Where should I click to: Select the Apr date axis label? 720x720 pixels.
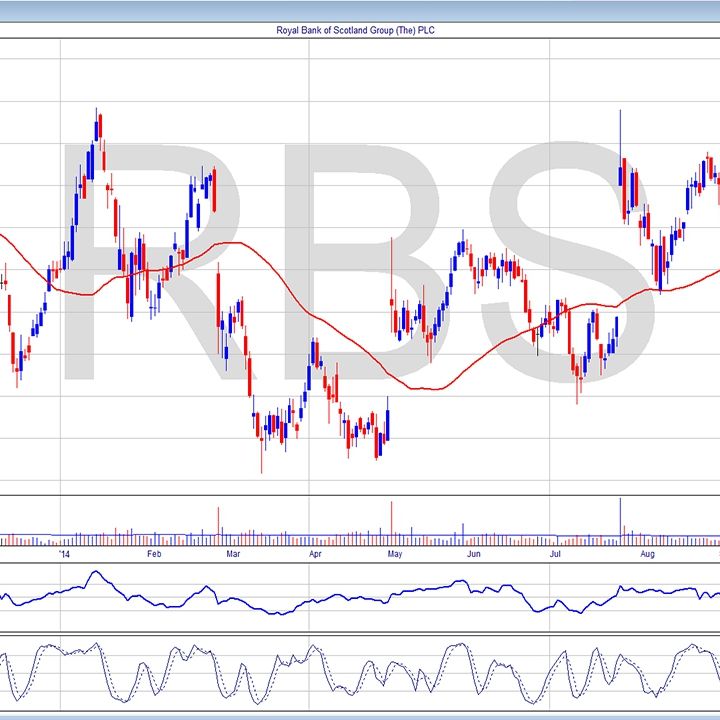[x=315, y=553]
